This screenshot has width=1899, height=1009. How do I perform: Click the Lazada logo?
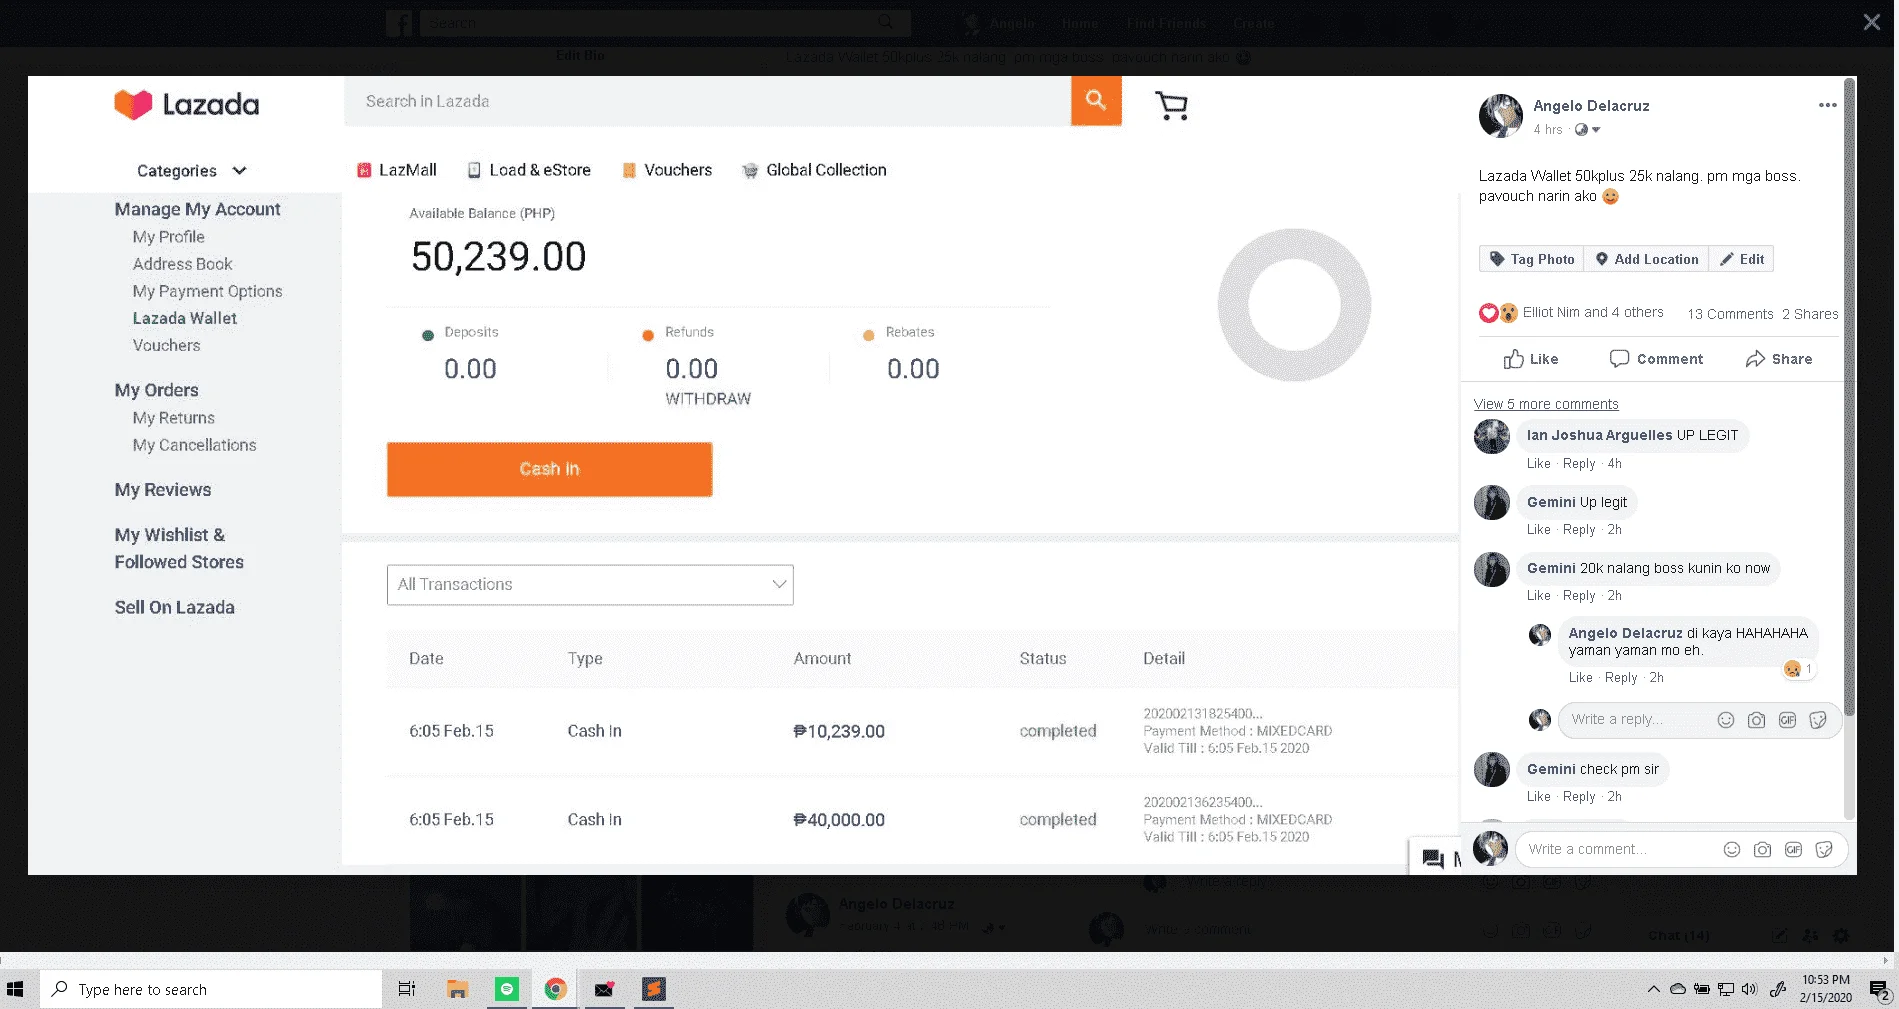(x=186, y=104)
